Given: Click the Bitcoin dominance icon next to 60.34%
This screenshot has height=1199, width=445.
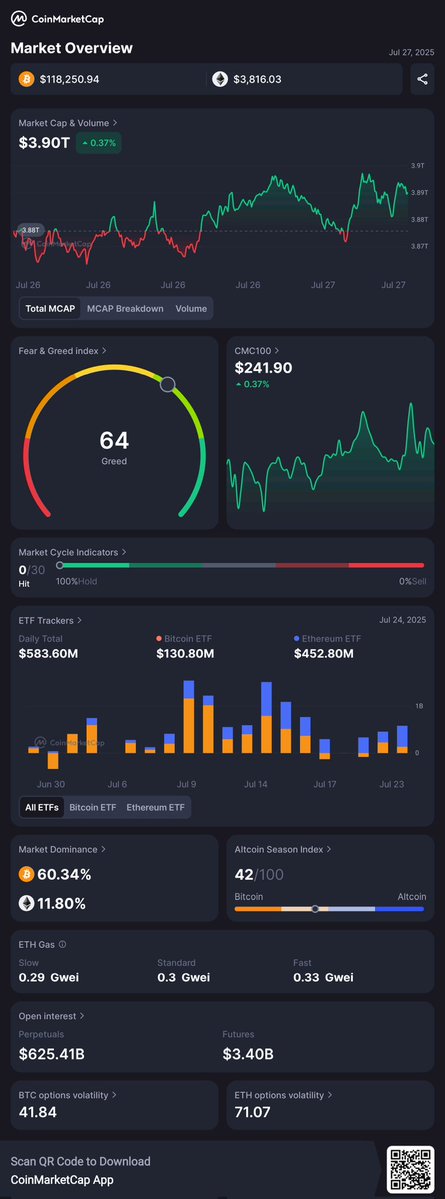Looking at the screenshot, I should coord(27,874).
